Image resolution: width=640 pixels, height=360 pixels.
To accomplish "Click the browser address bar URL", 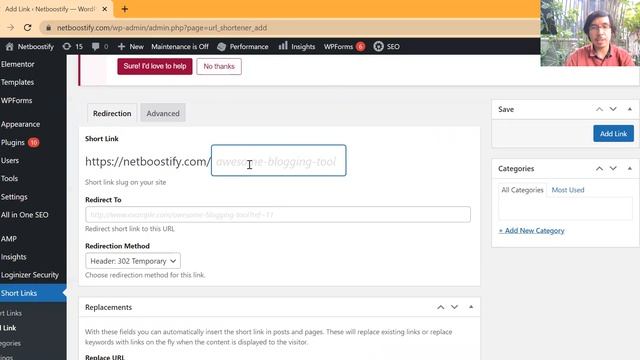I will pos(162,28).
